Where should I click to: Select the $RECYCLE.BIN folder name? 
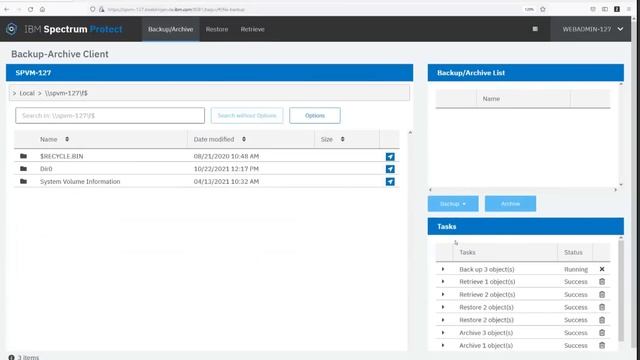click(62, 156)
